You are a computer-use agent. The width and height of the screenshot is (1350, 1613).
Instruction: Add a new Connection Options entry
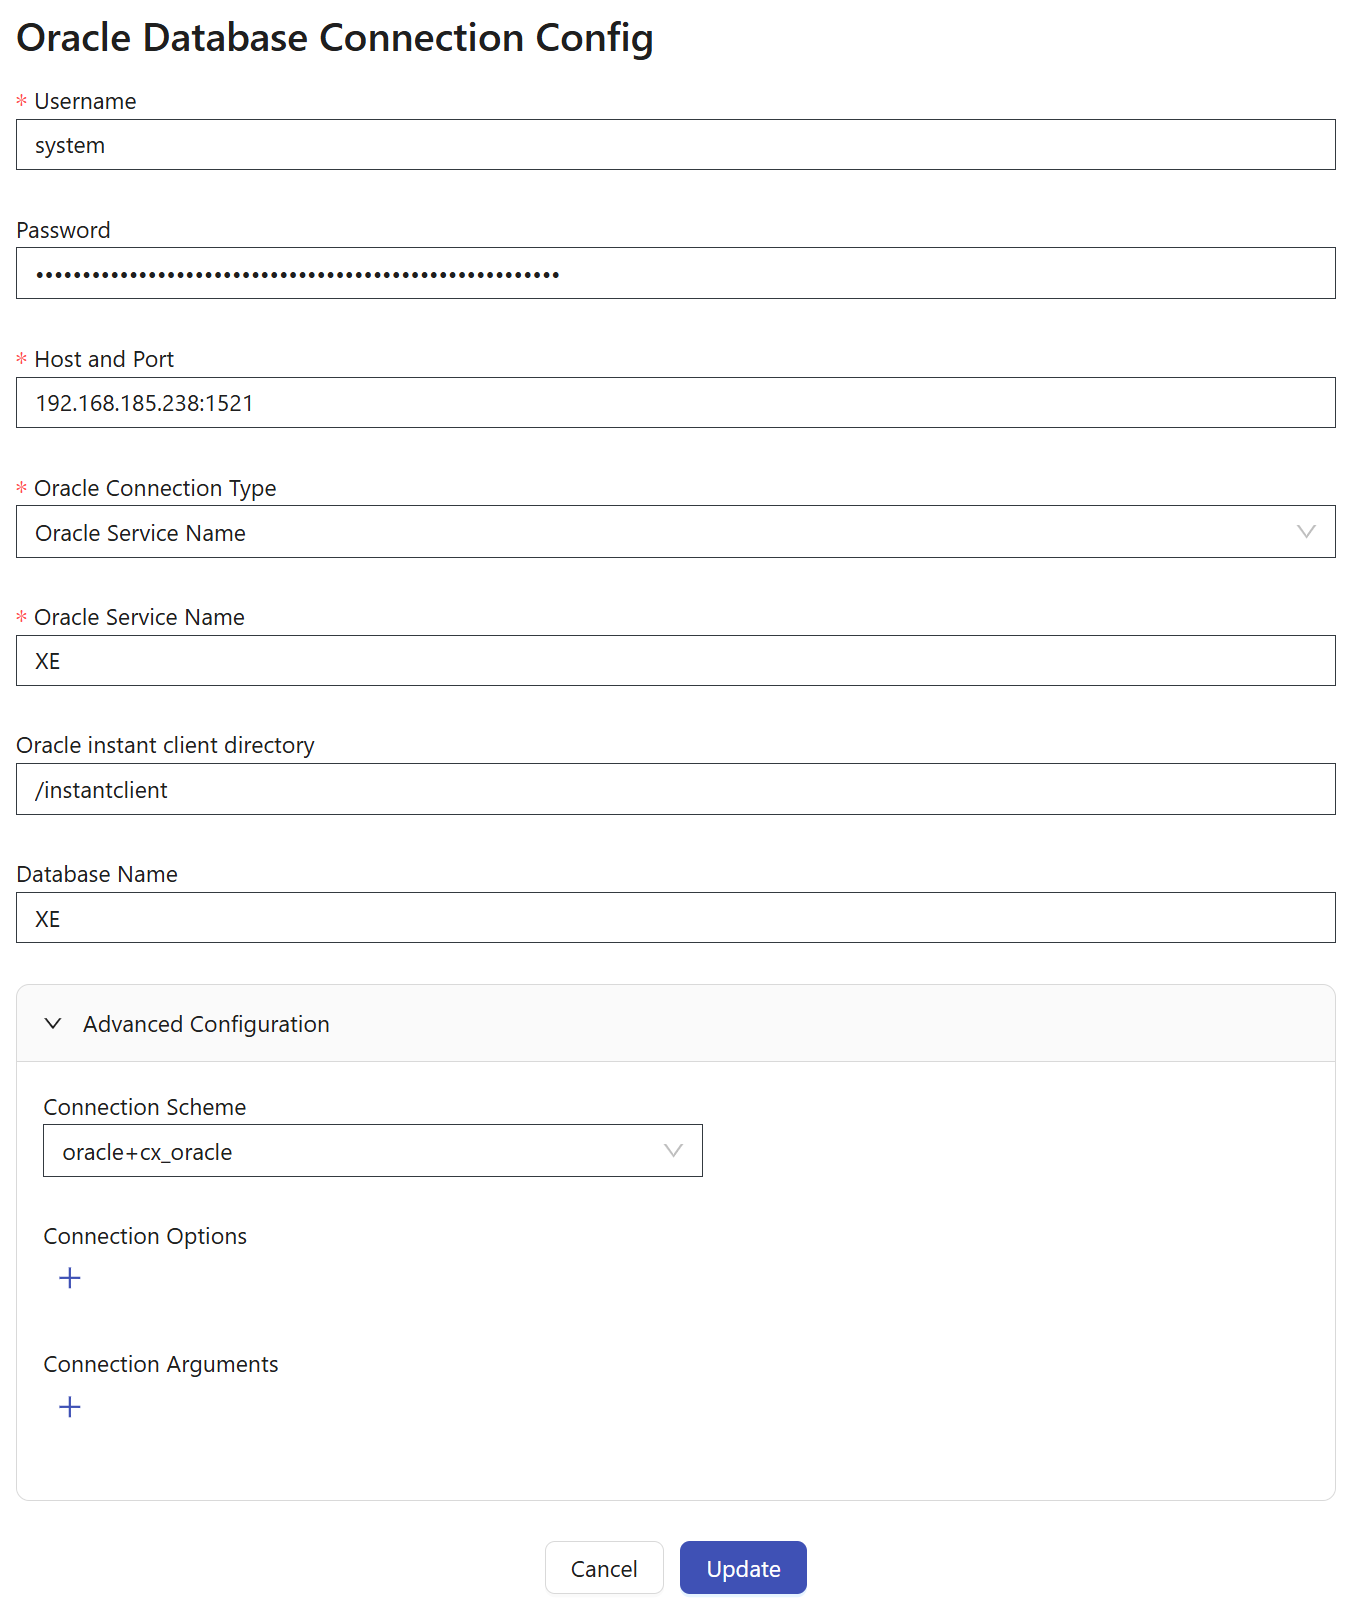pos(70,1278)
